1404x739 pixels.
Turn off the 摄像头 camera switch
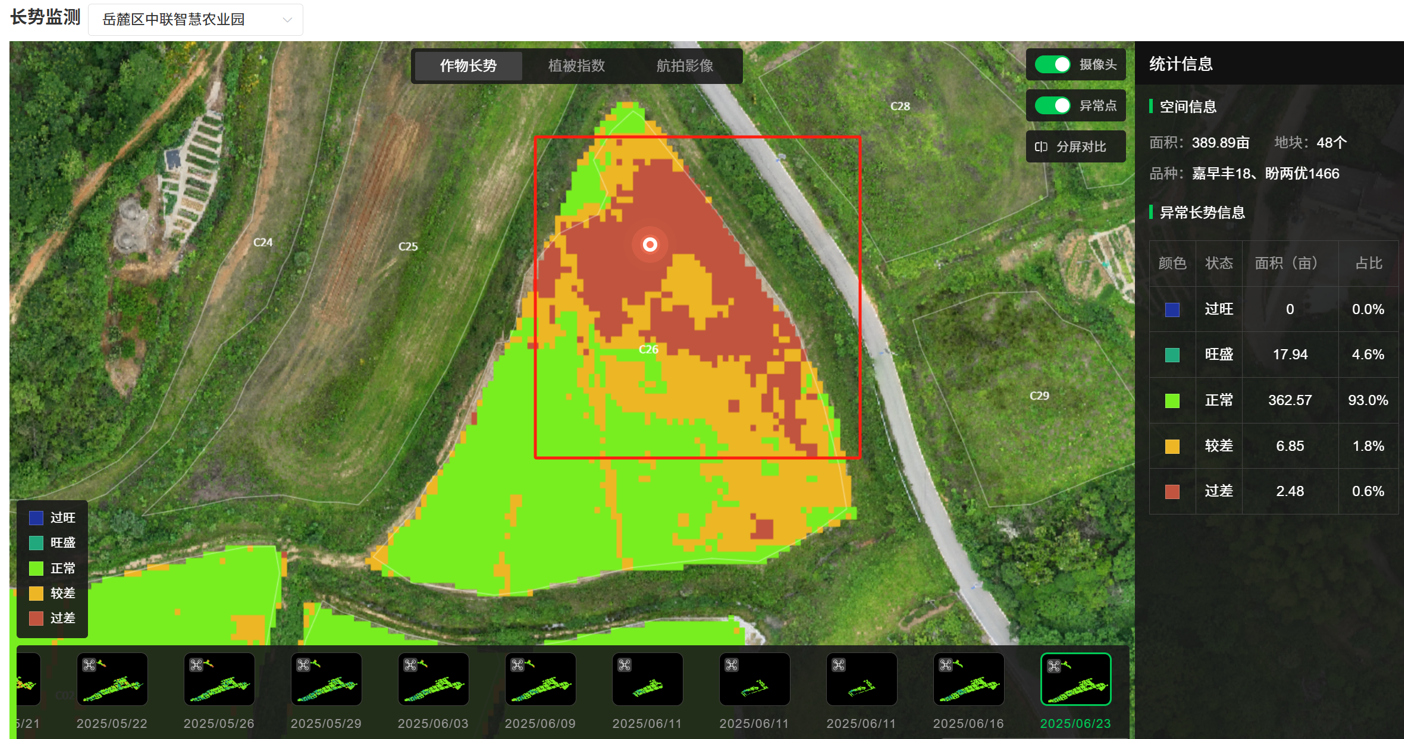pyautogui.click(x=1052, y=65)
